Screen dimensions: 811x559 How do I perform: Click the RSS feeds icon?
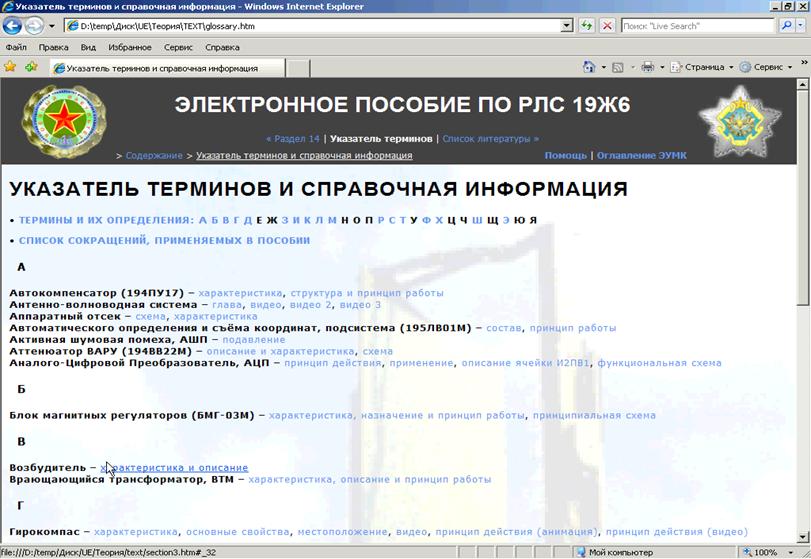click(618, 67)
